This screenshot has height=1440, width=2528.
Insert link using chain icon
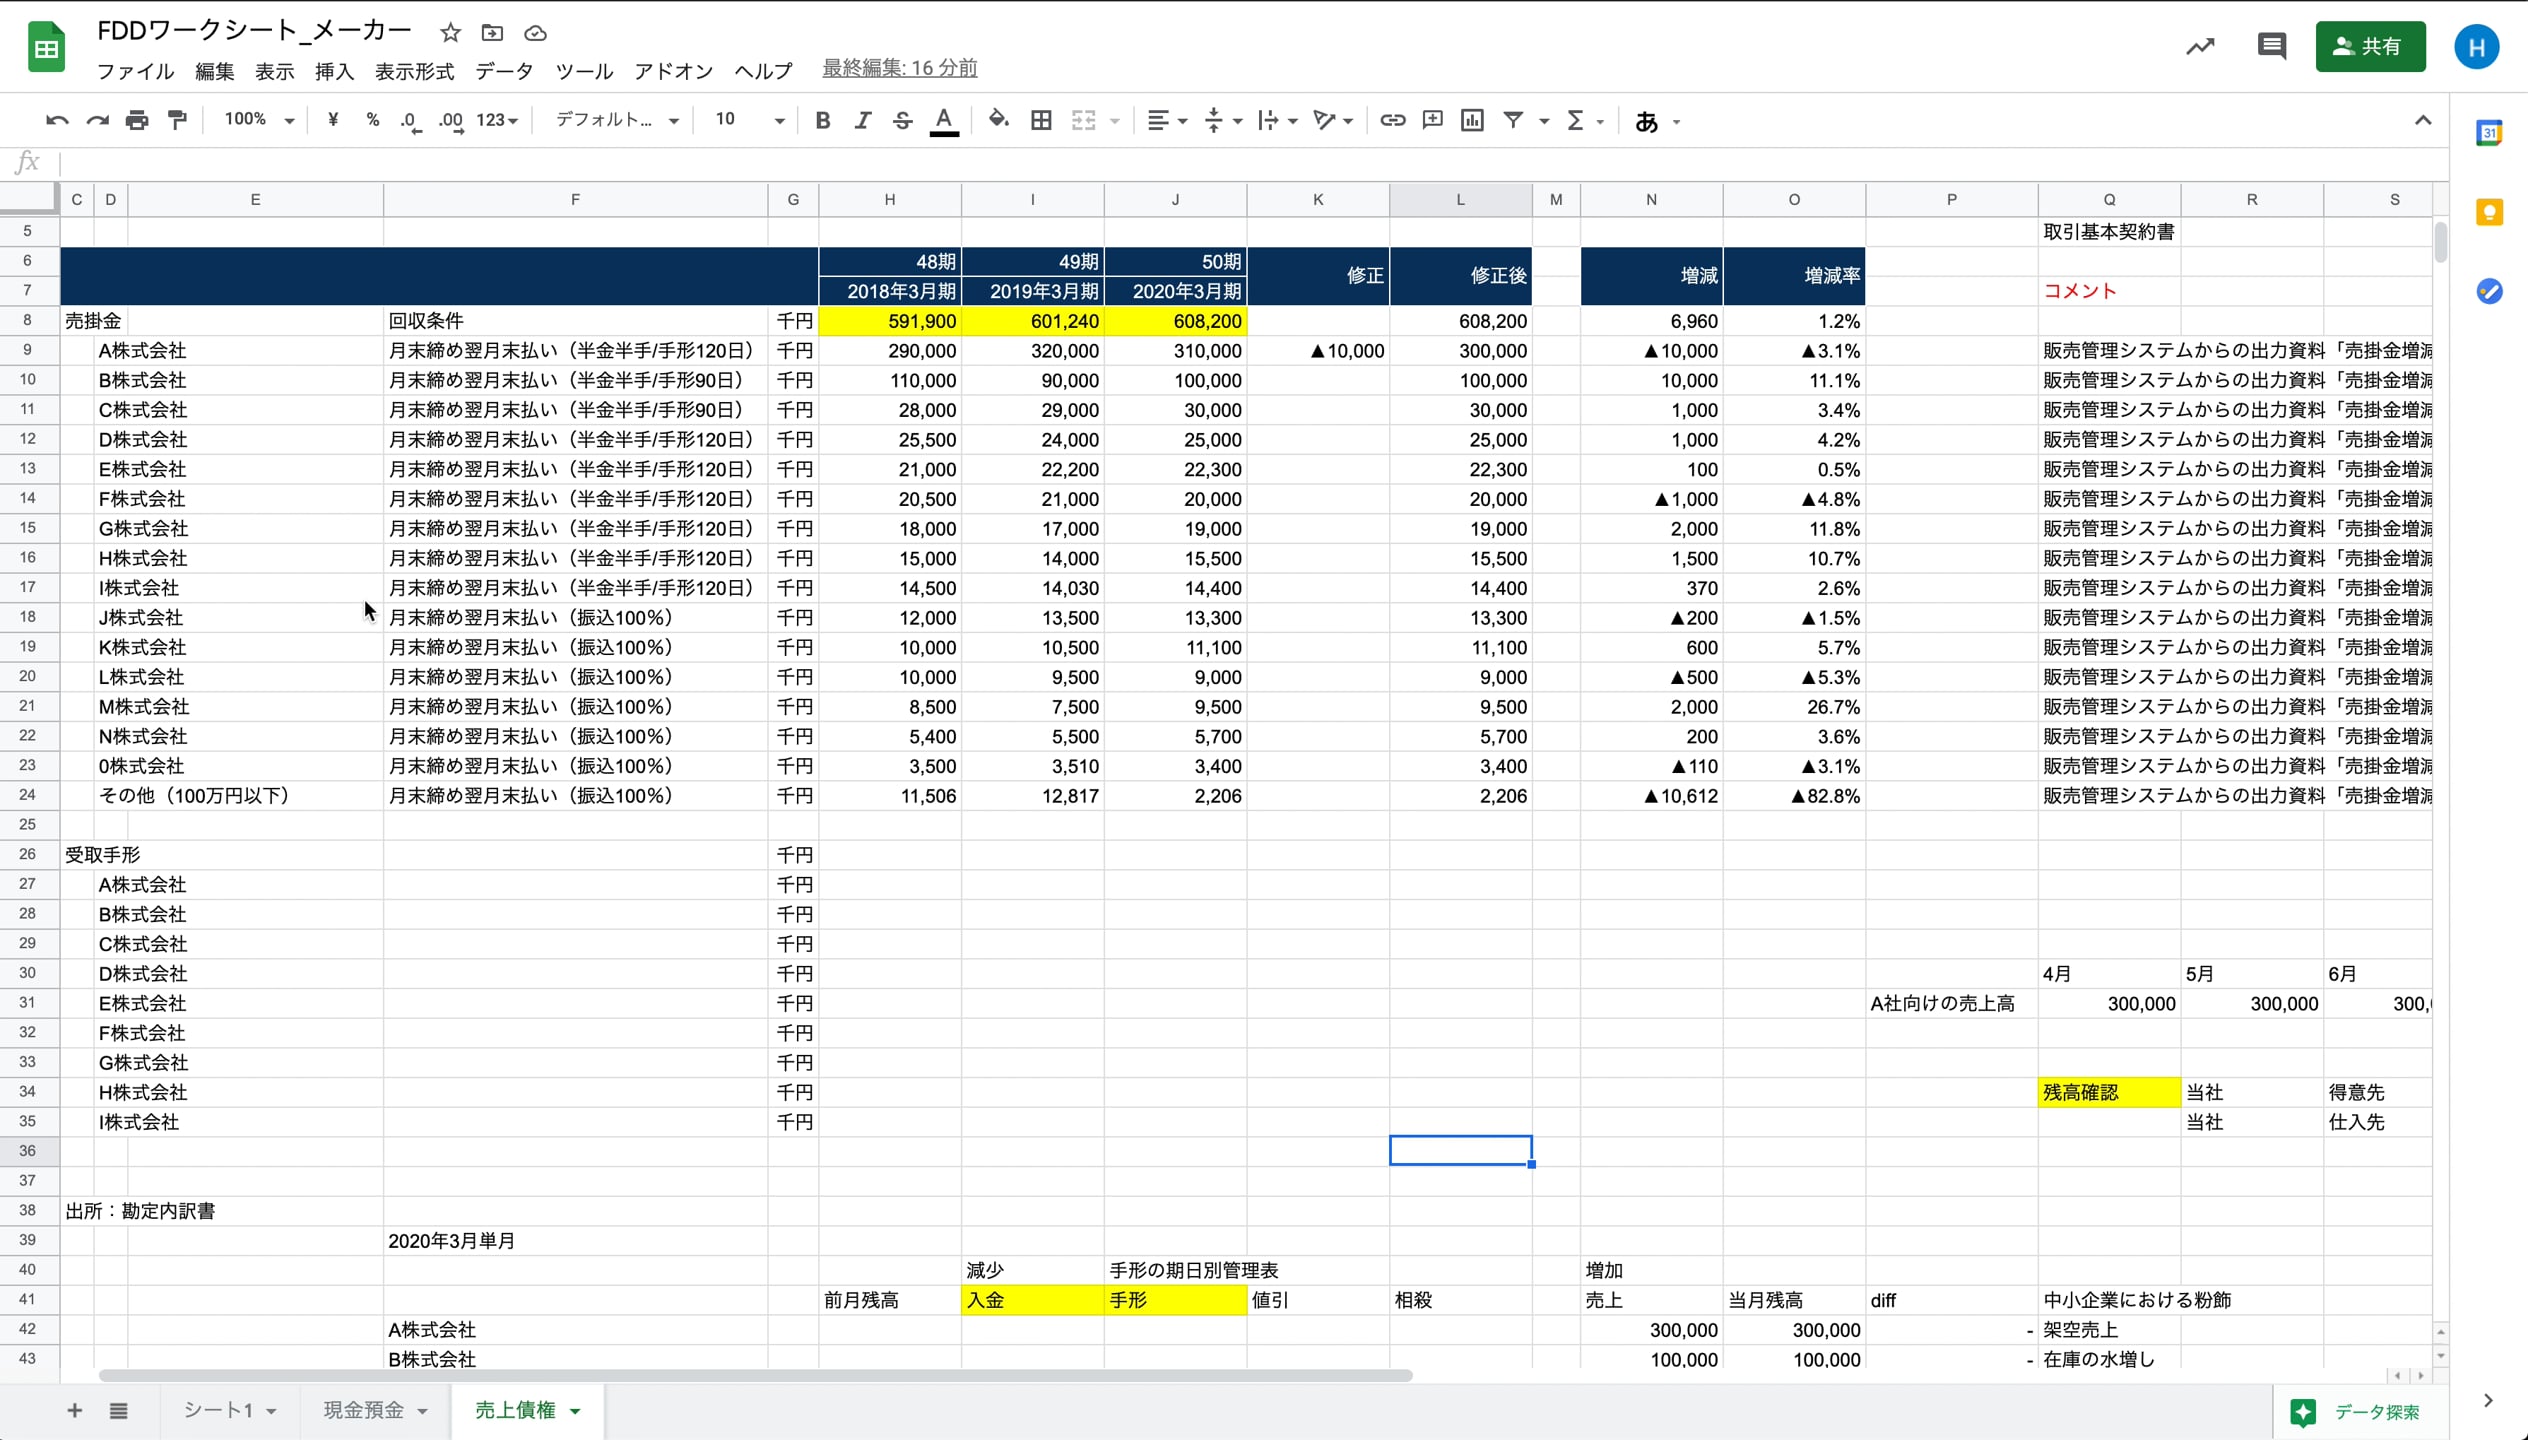pyautogui.click(x=1392, y=120)
